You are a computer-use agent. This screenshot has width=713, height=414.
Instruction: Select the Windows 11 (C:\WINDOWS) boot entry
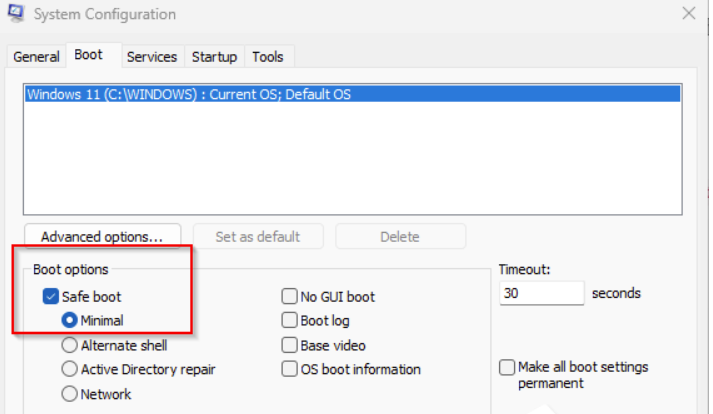(x=352, y=94)
